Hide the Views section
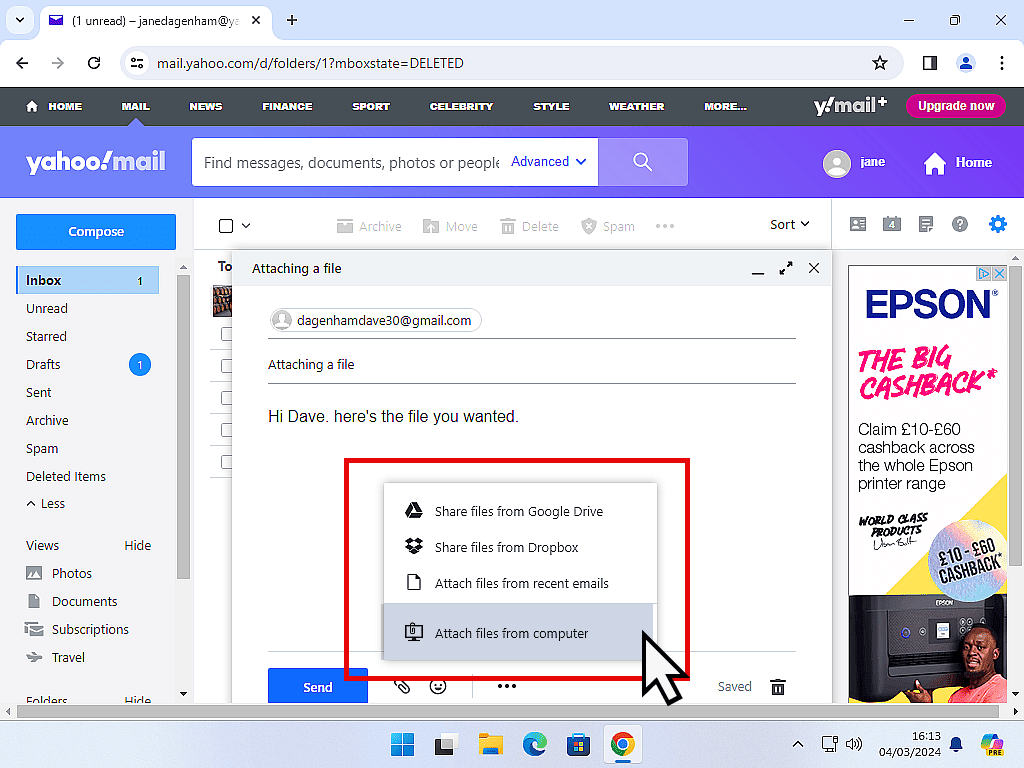This screenshot has width=1024, height=768. [x=138, y=545]
